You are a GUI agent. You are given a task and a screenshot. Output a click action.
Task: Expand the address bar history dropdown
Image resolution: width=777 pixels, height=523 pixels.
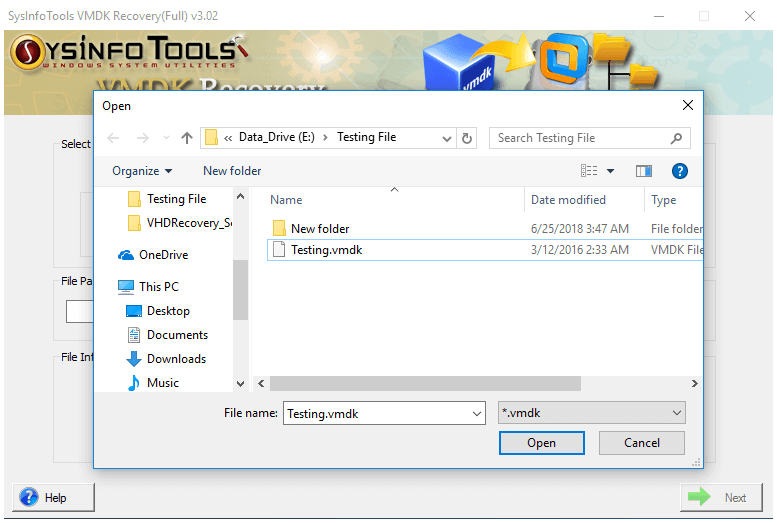click(444, 138)
